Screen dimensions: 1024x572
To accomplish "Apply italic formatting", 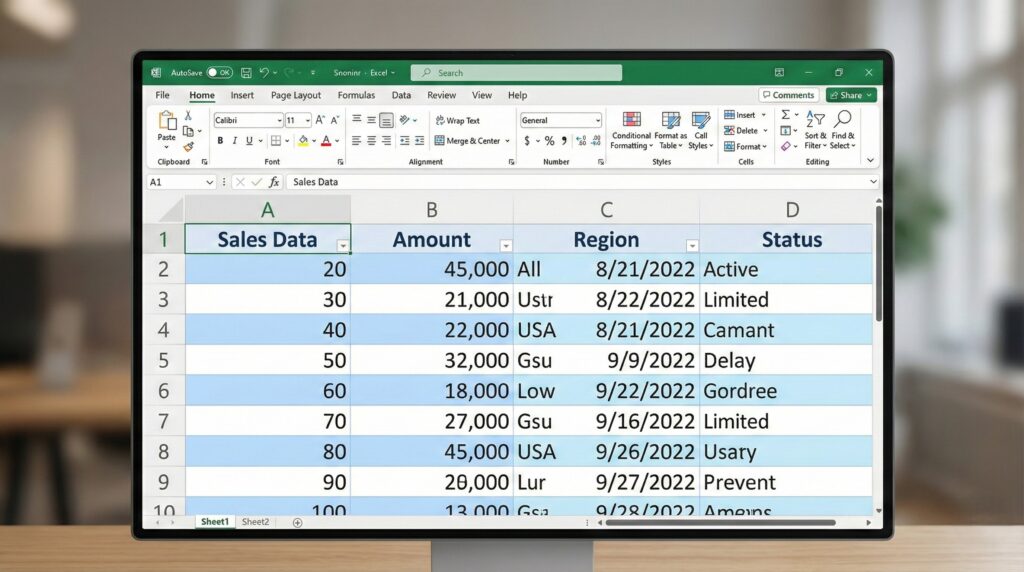I will tap(234, 140).
